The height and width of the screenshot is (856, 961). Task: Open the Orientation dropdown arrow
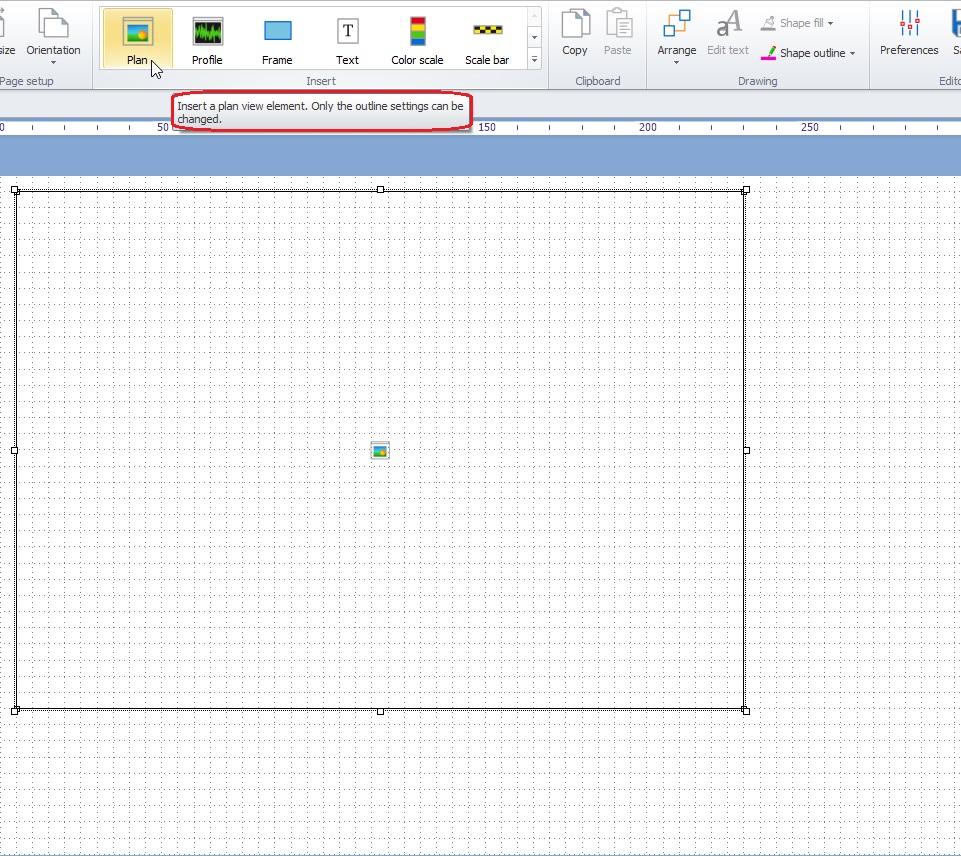coord(54,62)
